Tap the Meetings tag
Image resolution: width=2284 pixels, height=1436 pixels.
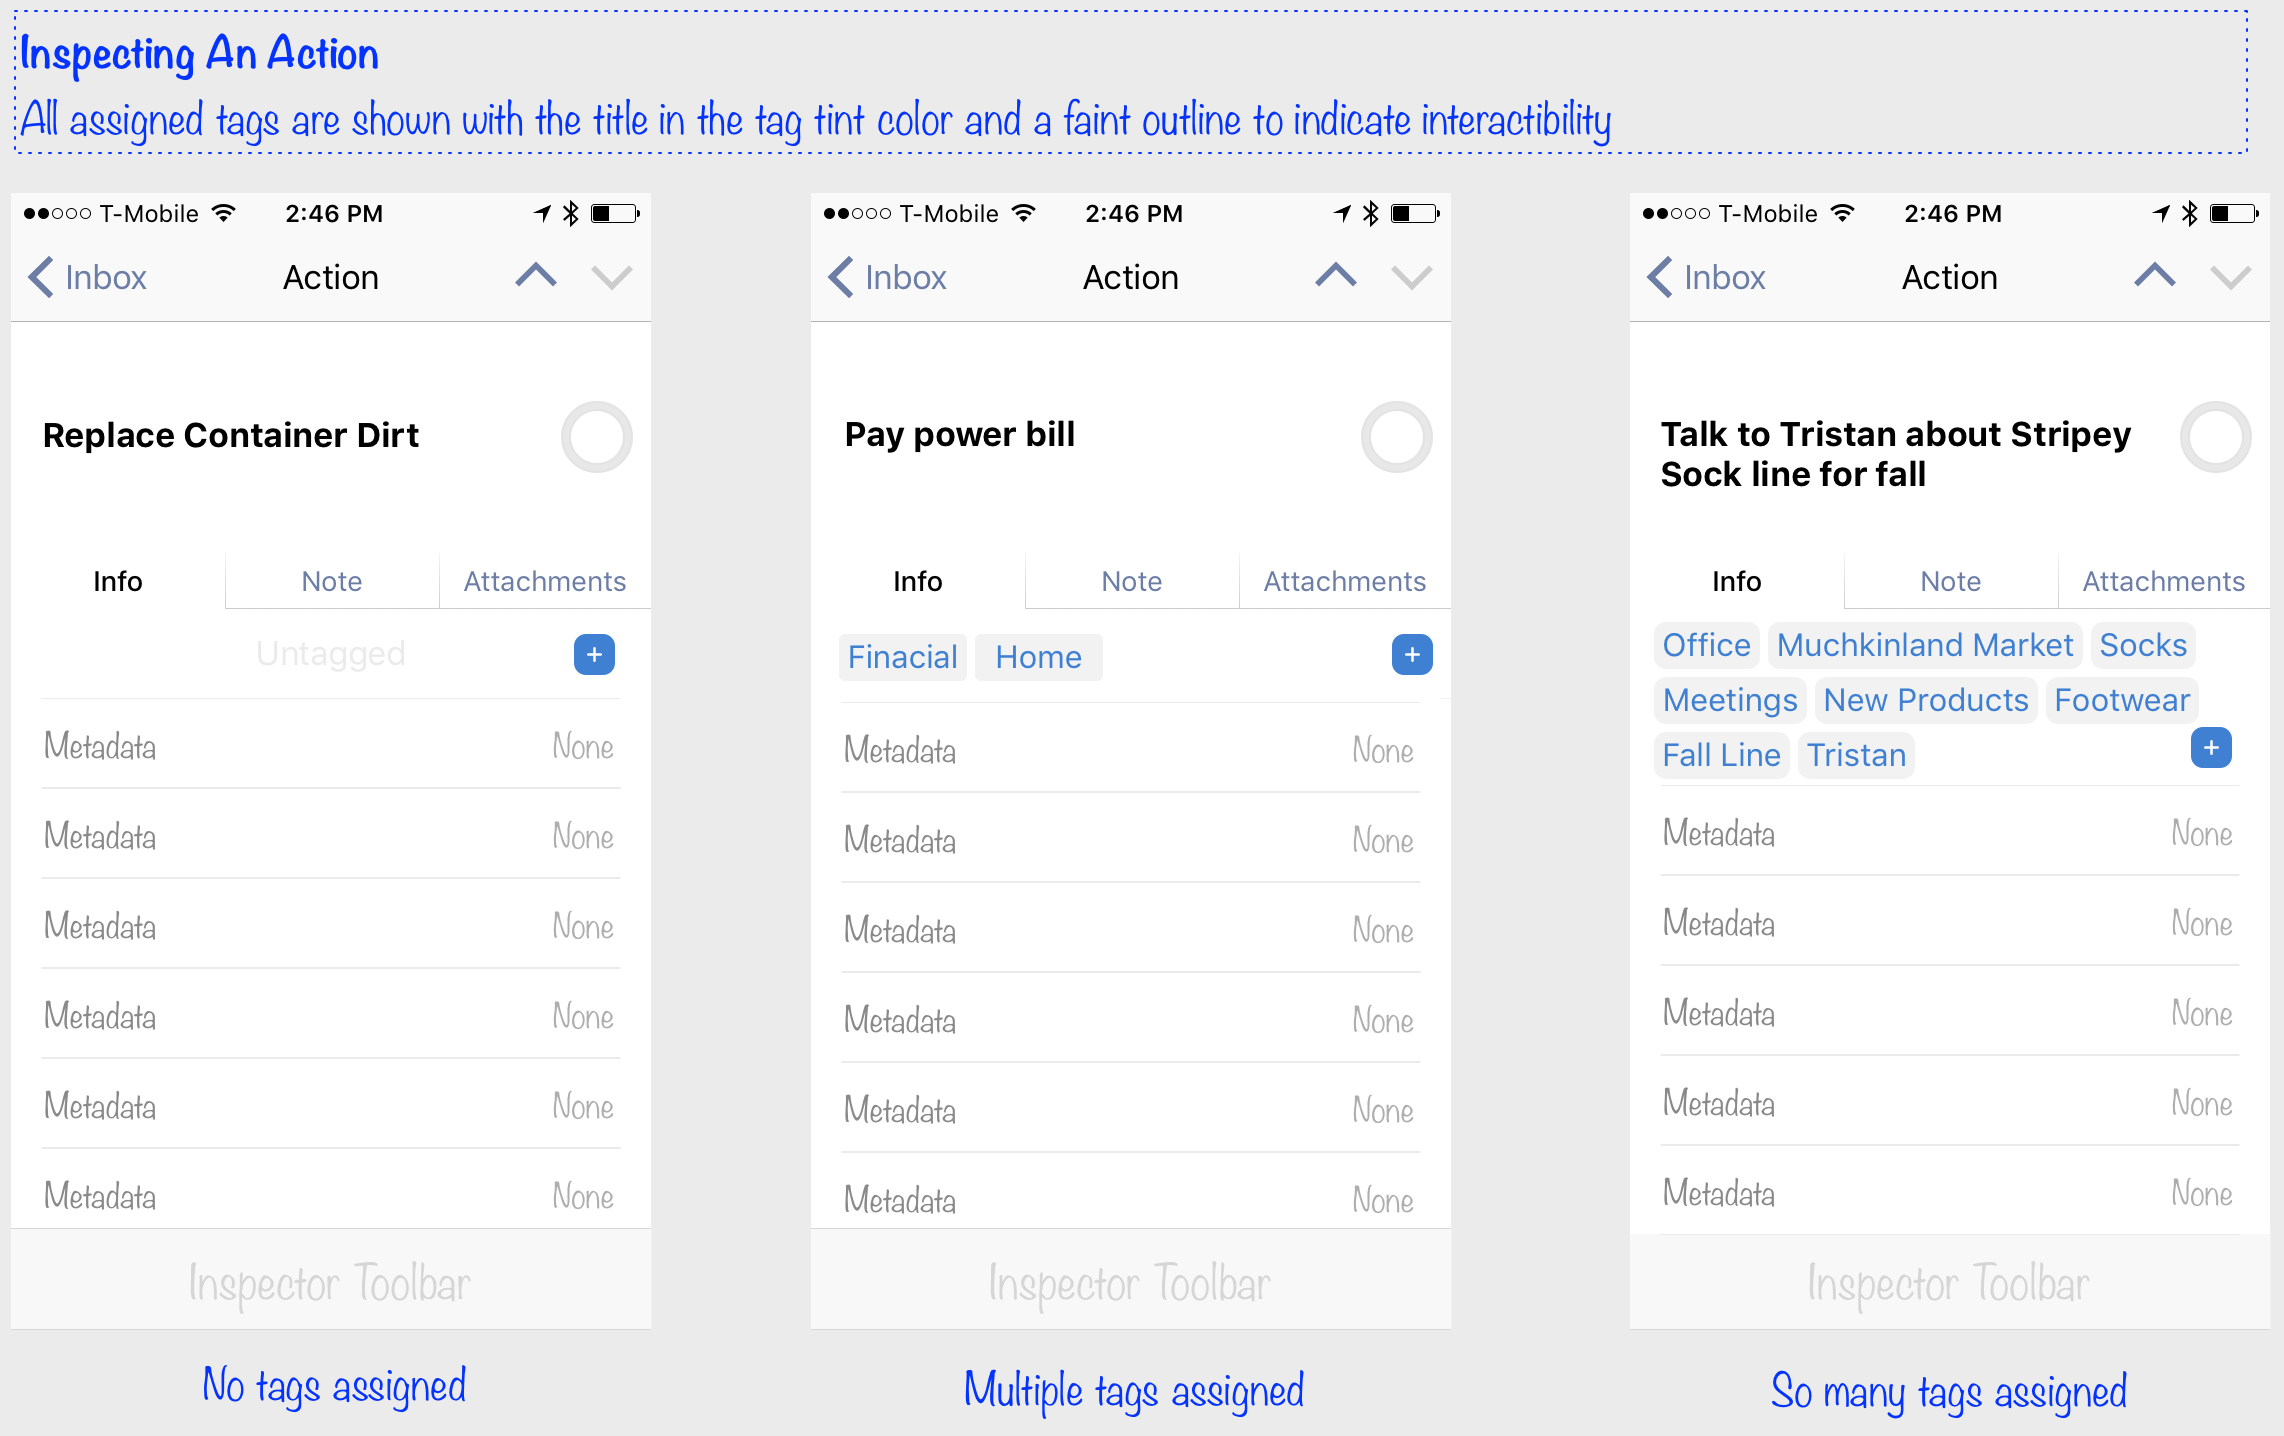pos(1730,700)
